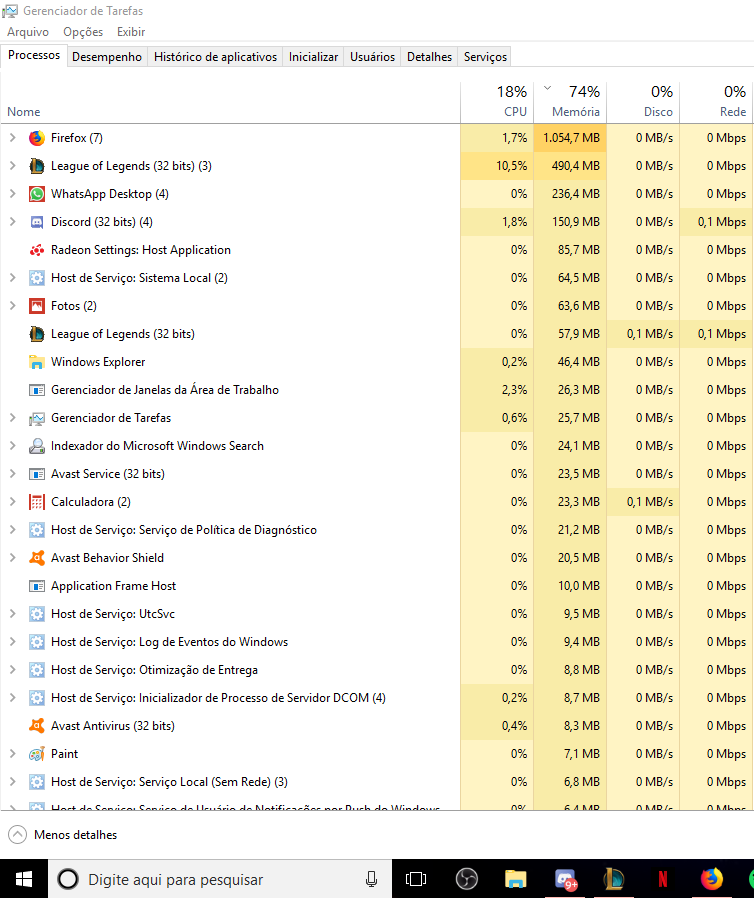
Task: Open Windows Start menu
Action: pos(23,879)
